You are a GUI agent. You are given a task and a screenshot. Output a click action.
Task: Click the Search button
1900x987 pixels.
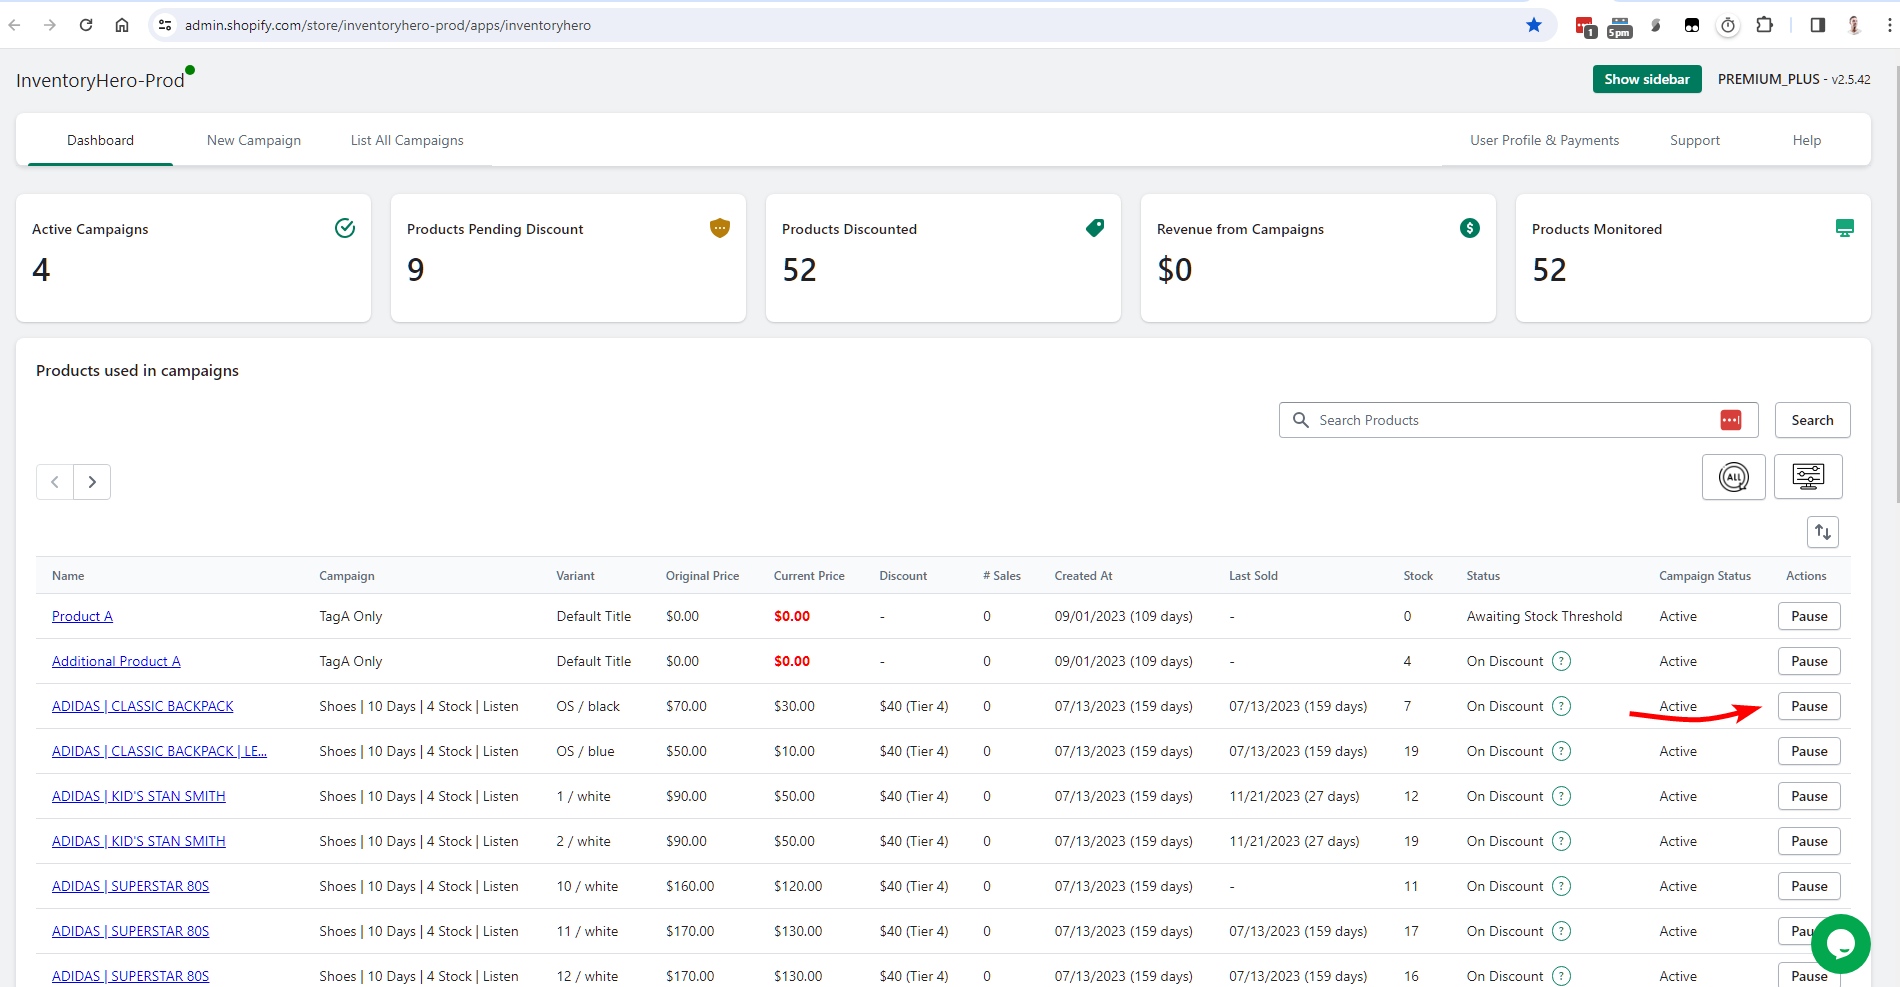1812,420
